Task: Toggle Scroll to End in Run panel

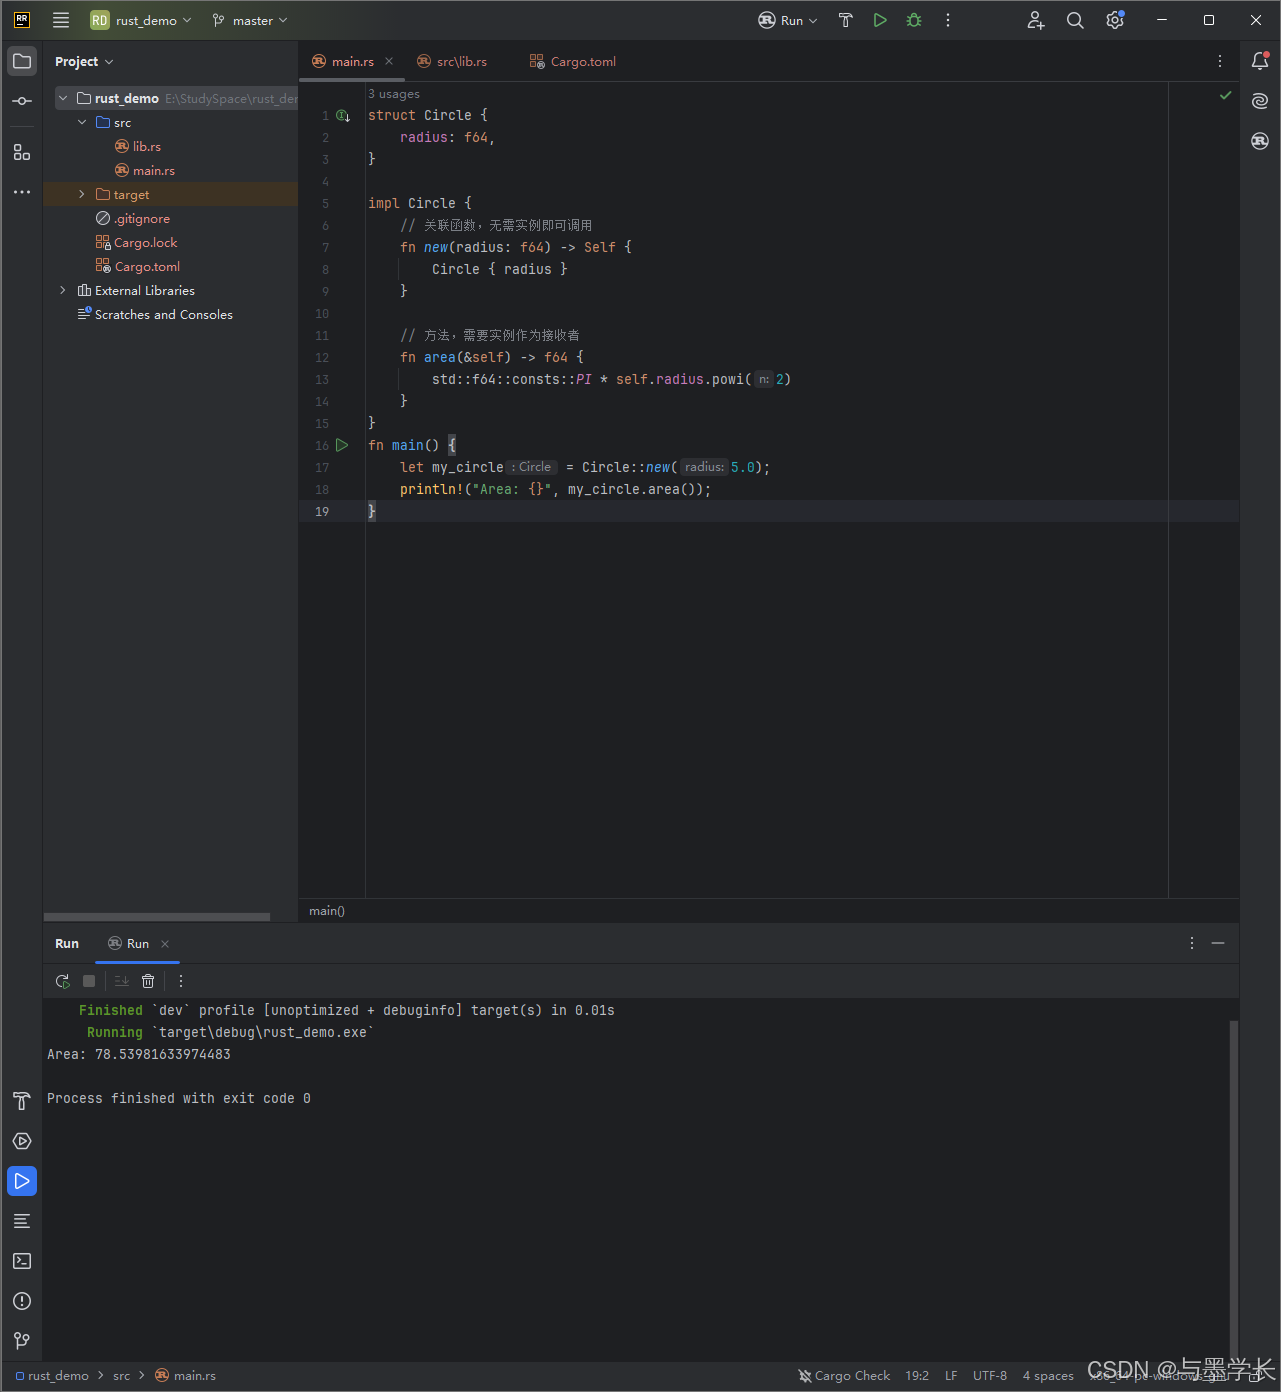Action: [x=122, y=981]
